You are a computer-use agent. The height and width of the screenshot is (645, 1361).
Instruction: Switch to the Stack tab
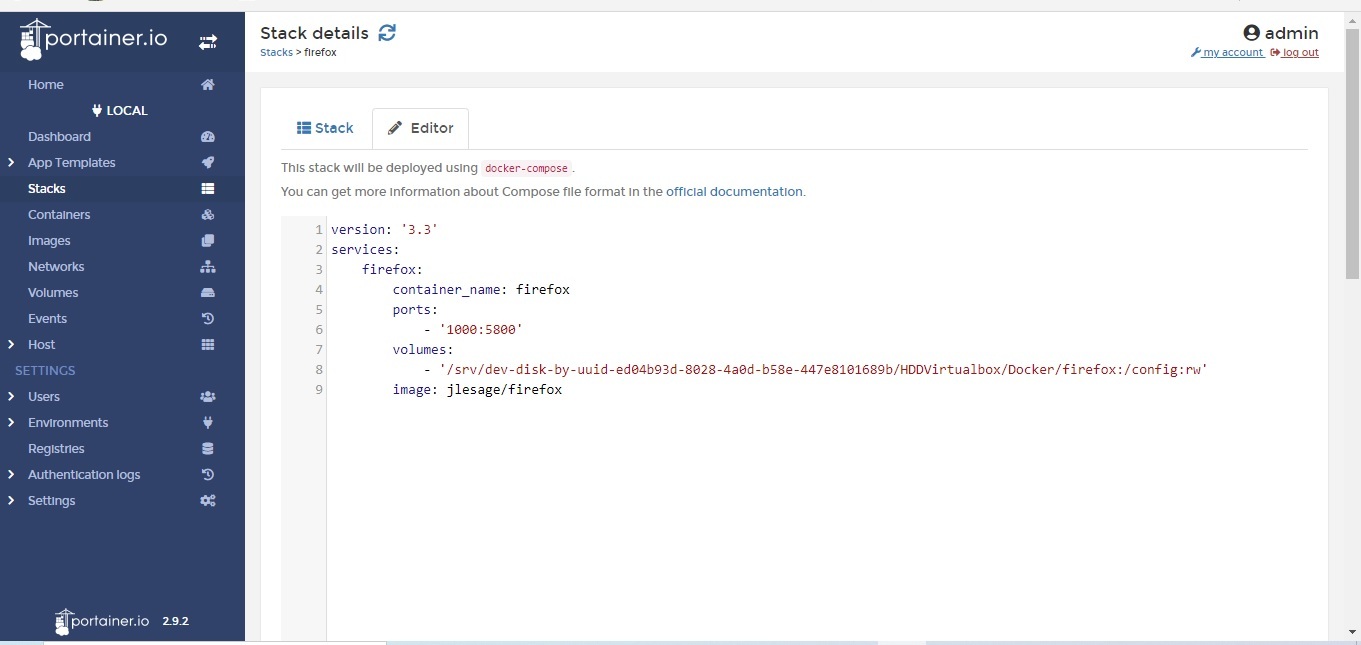coord(326,128)
